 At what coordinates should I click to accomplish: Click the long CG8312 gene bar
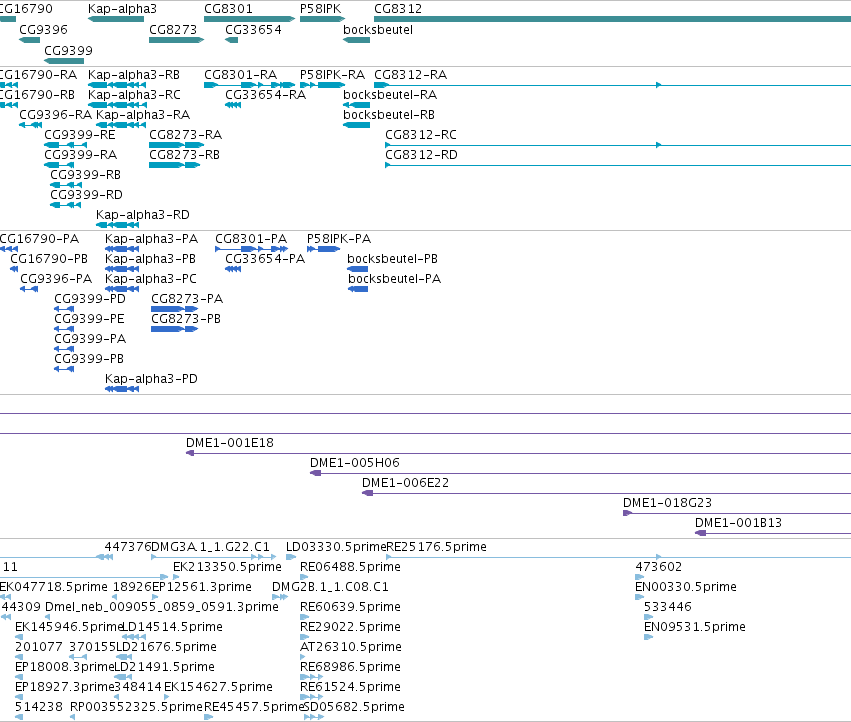(x=612, y=19)
